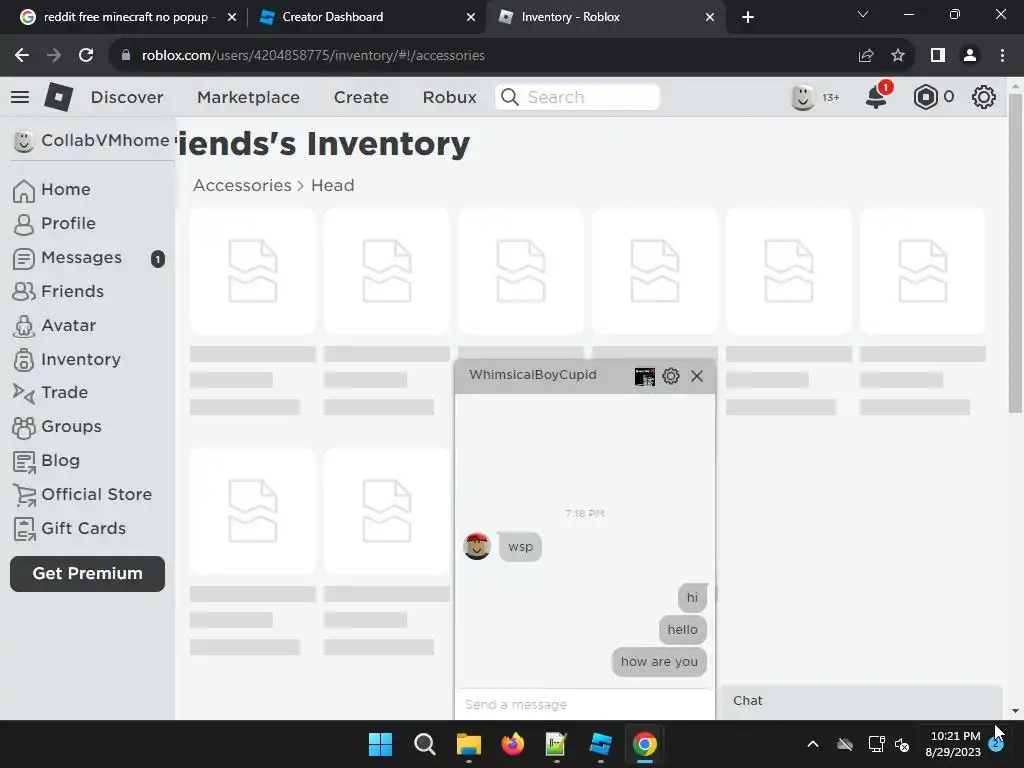Click the 'how are you' chat message
Viewport: 1024px width, 768px height.
click(x=659, y=662)
